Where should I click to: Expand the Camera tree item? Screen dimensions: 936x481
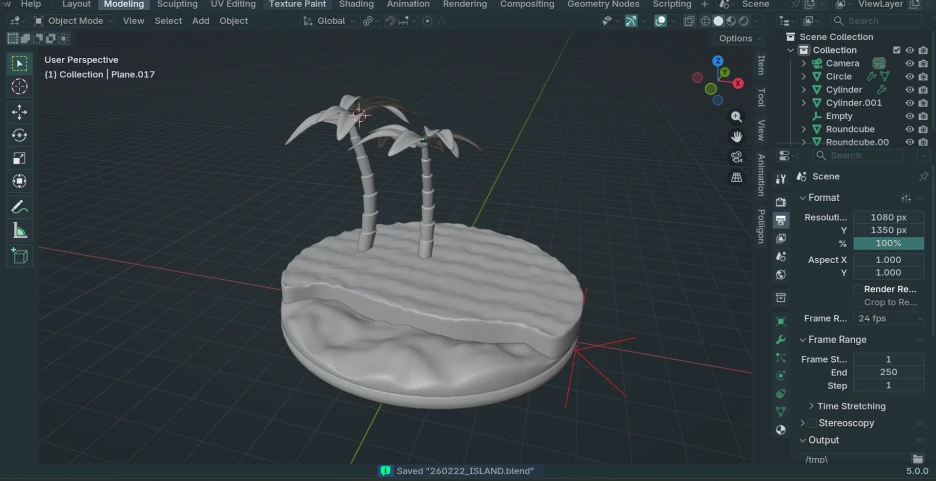(803, 63)
